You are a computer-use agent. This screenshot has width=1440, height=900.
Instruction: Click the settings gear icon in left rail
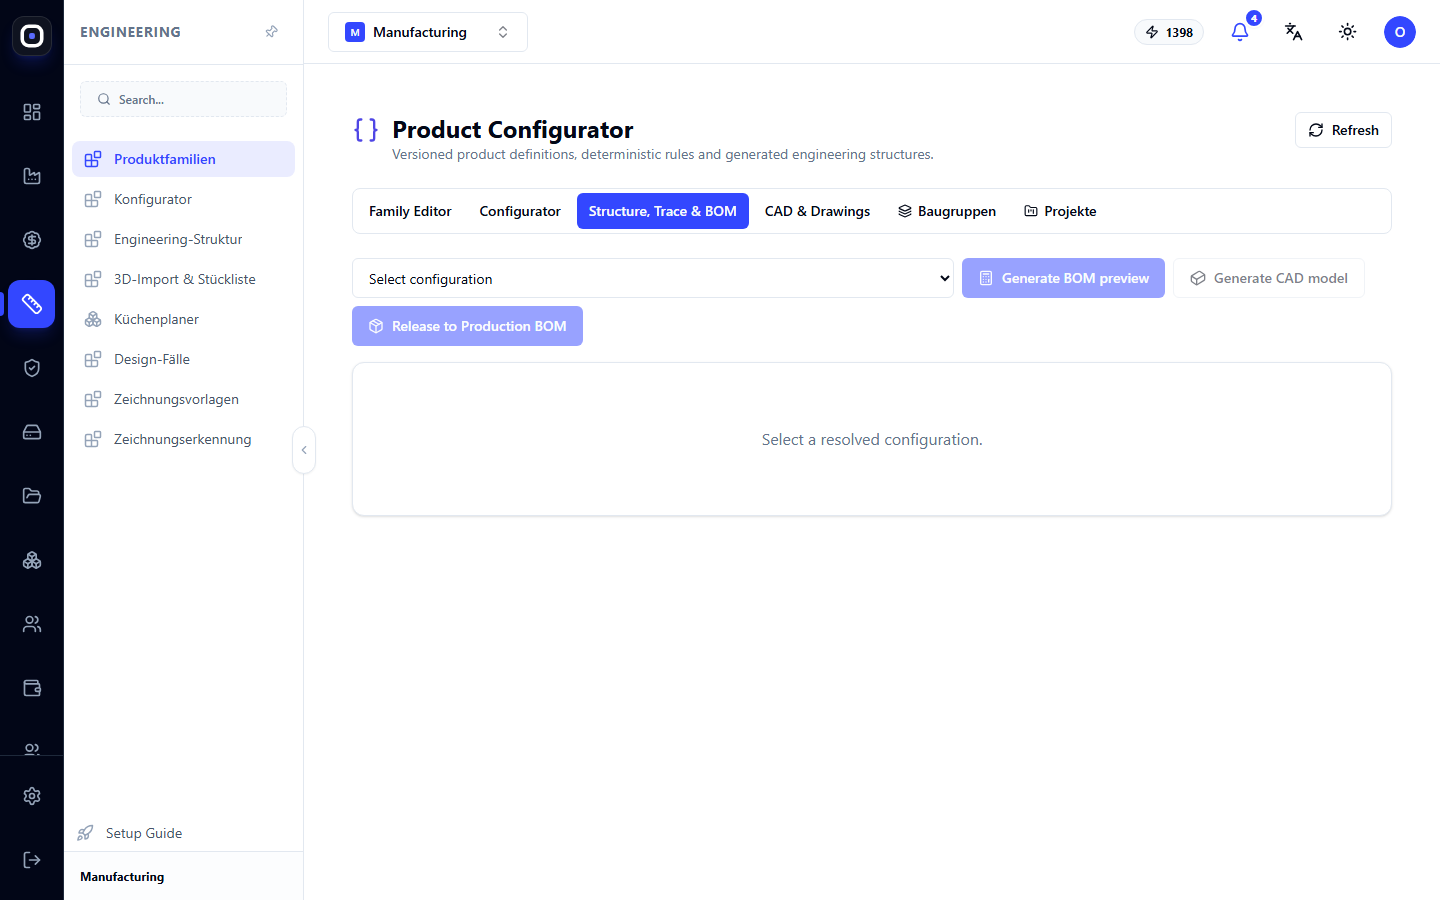32,796
